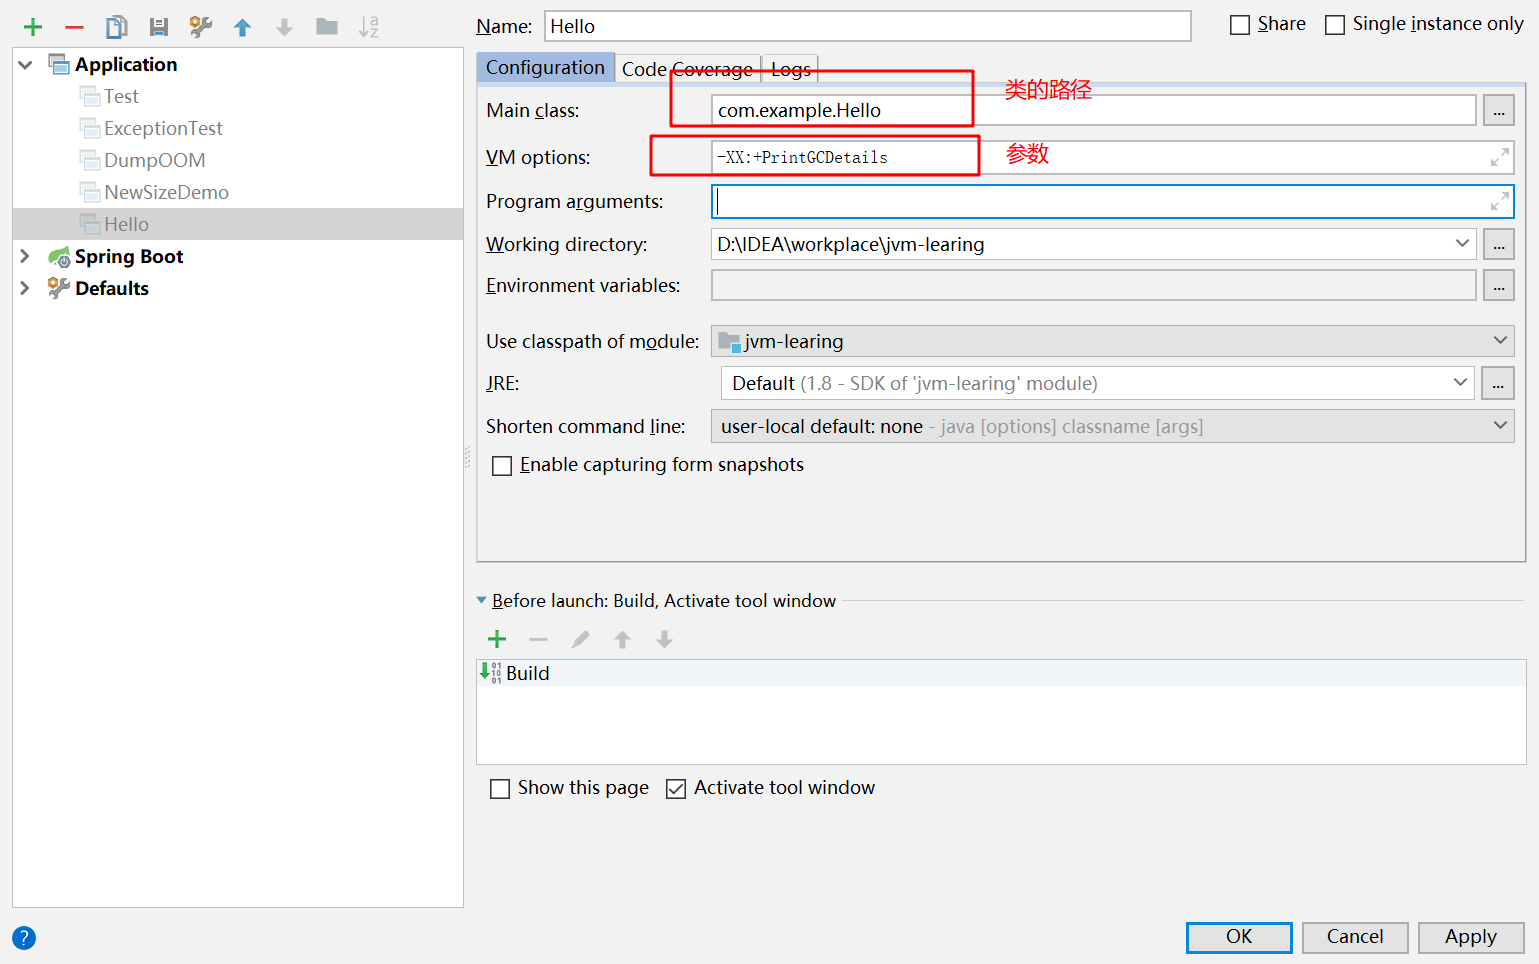
Task: Focus the Main class field
Action: 1094,110
